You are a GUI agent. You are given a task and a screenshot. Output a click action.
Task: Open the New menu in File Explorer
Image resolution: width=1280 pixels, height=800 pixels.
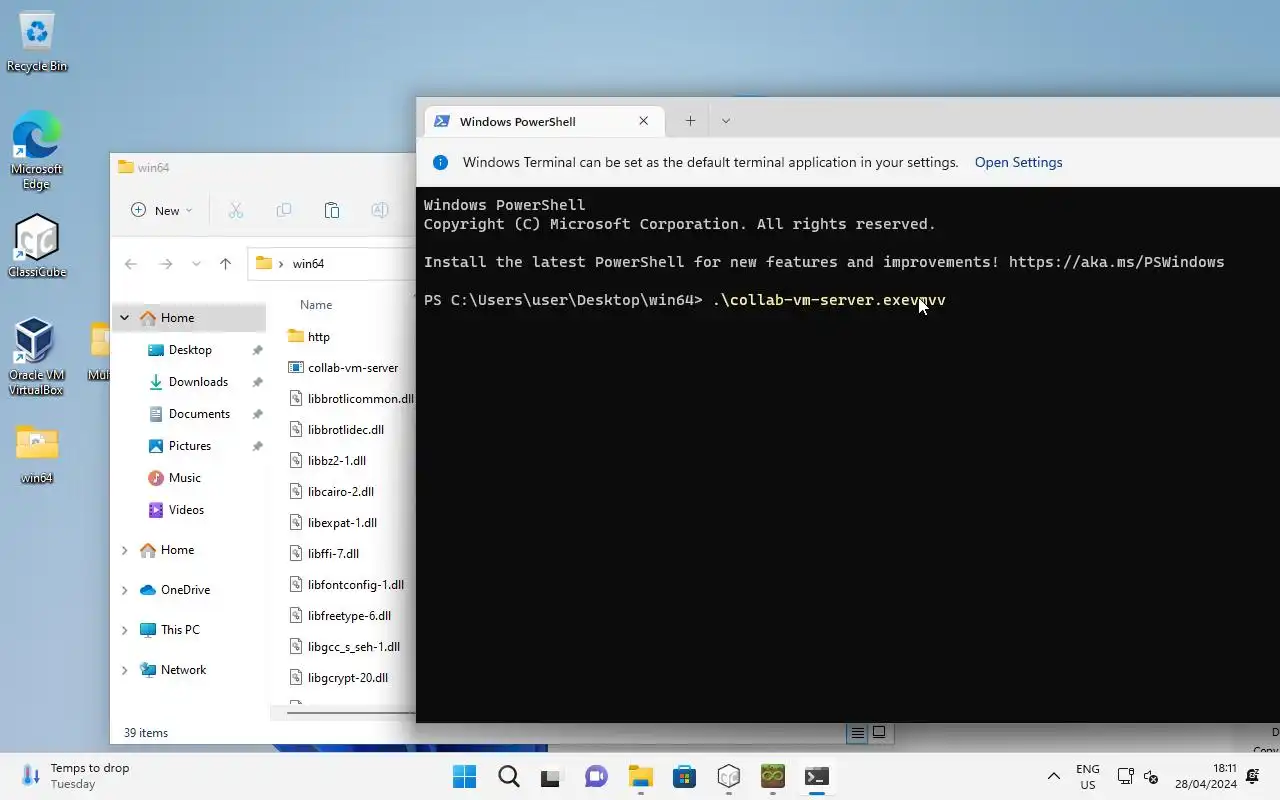click(x=161, y=210)
